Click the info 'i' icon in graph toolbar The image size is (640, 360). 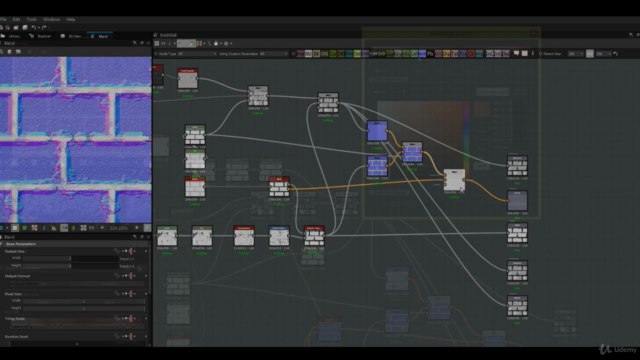[169, 43]
